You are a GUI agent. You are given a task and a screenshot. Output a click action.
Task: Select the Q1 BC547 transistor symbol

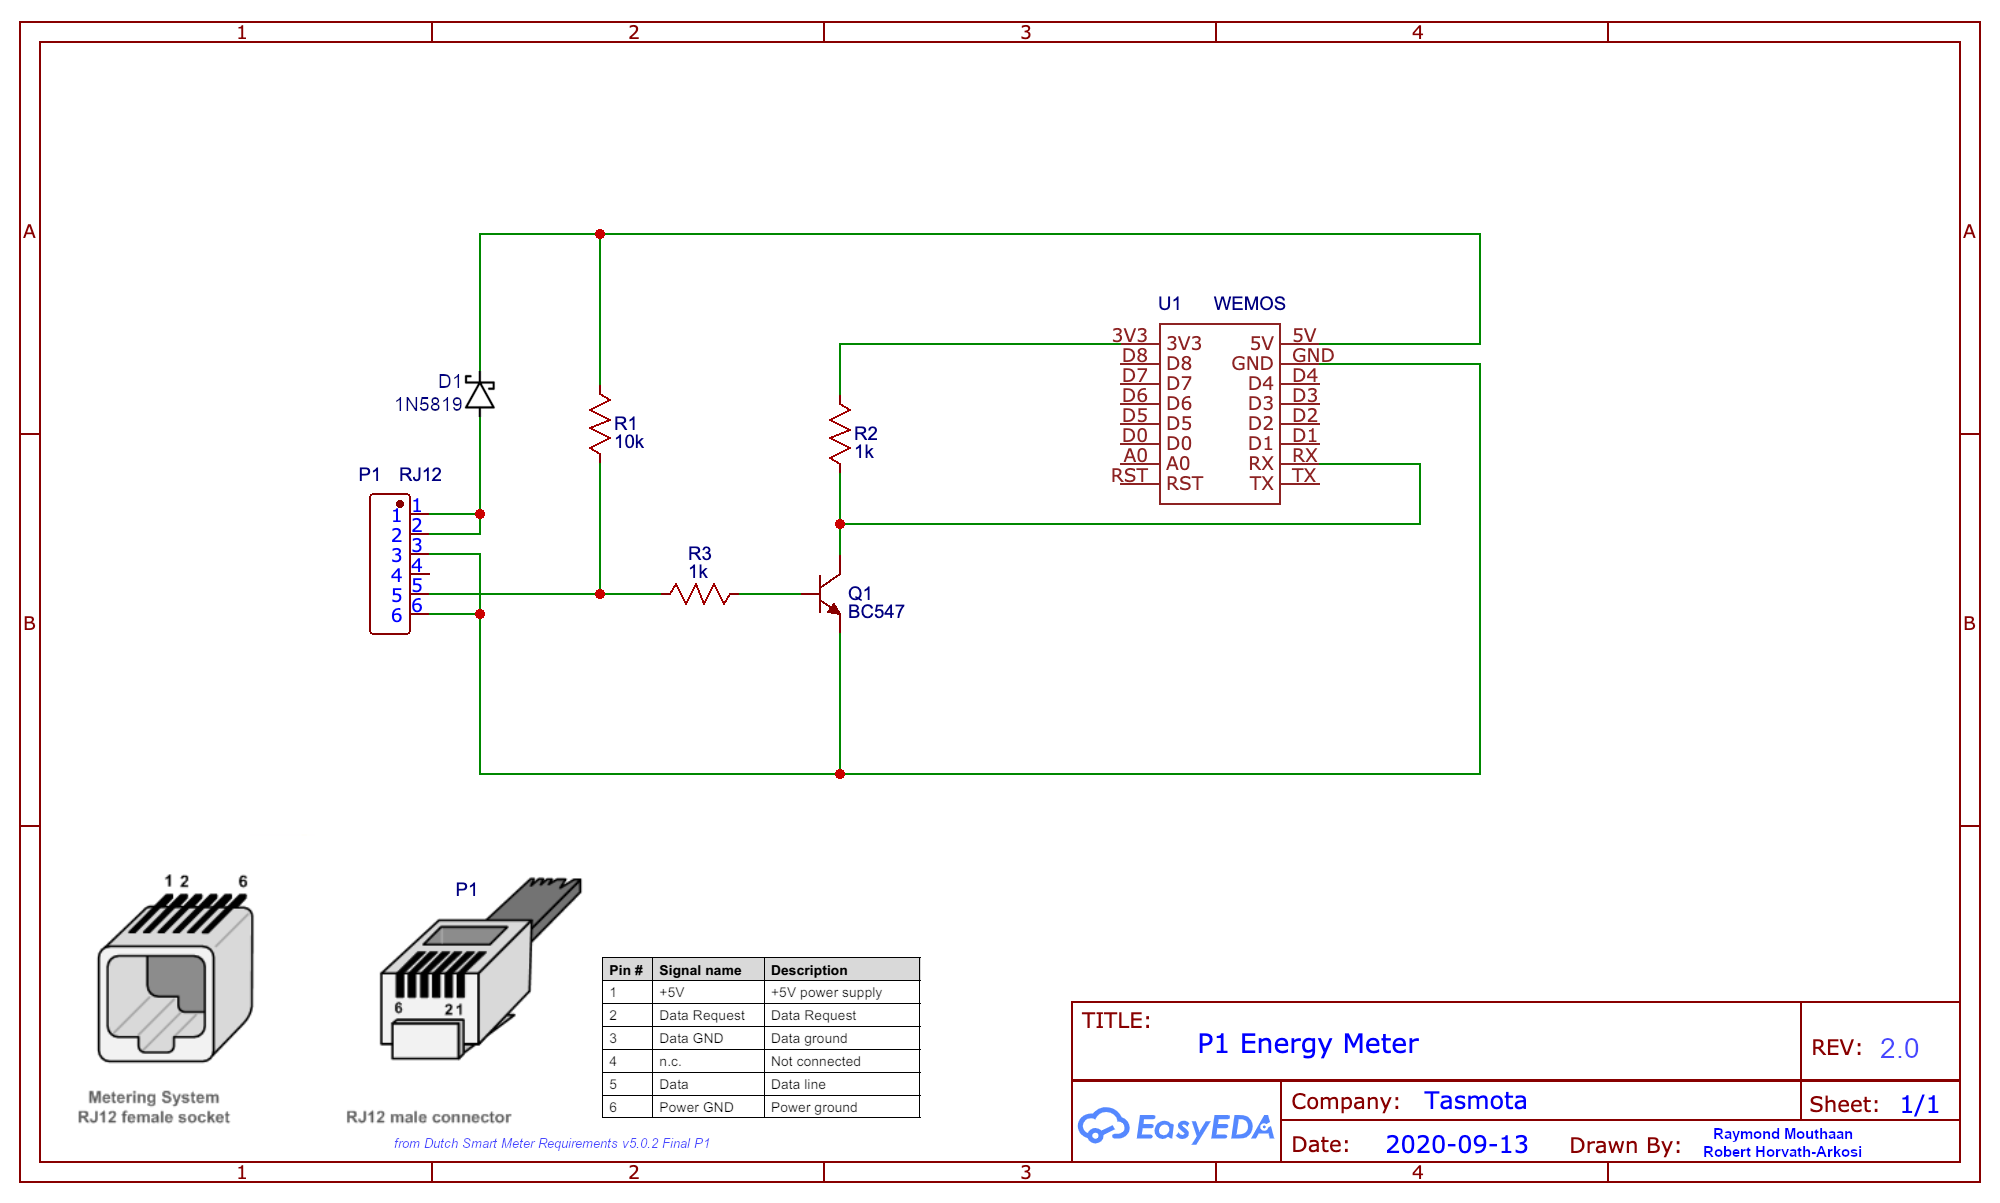[x=831, y=594]
